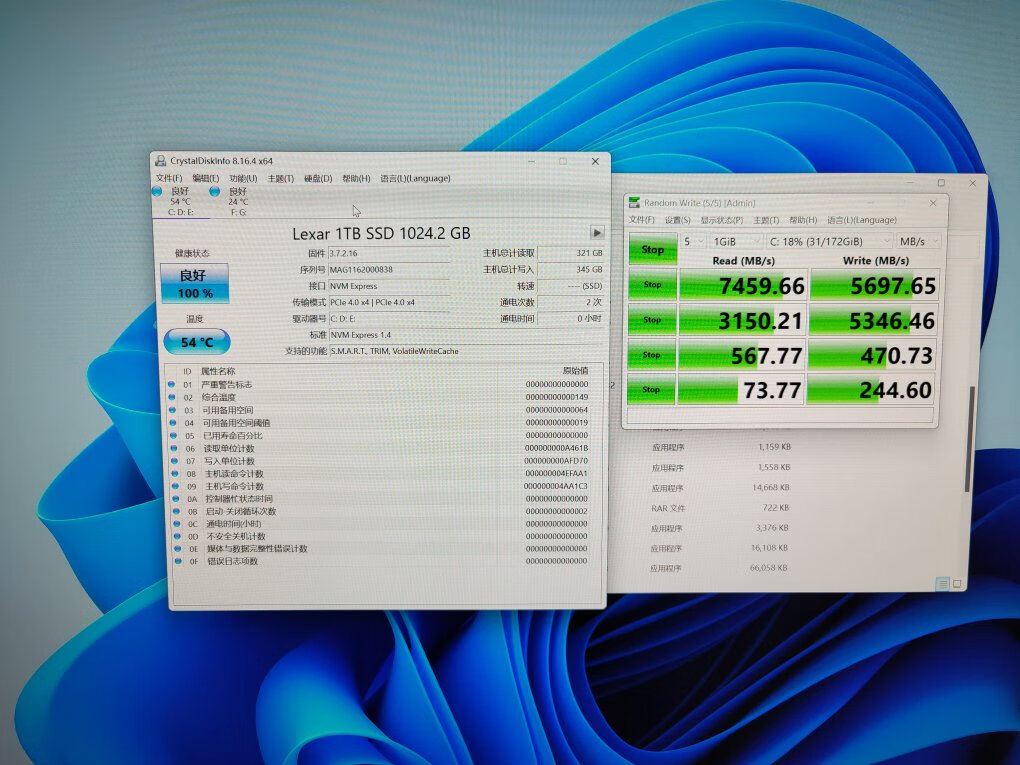Click the 良好 100% health status box
Image resolution: width=1020 pixels, height=765 pixels.
click(x=195, y=284)
